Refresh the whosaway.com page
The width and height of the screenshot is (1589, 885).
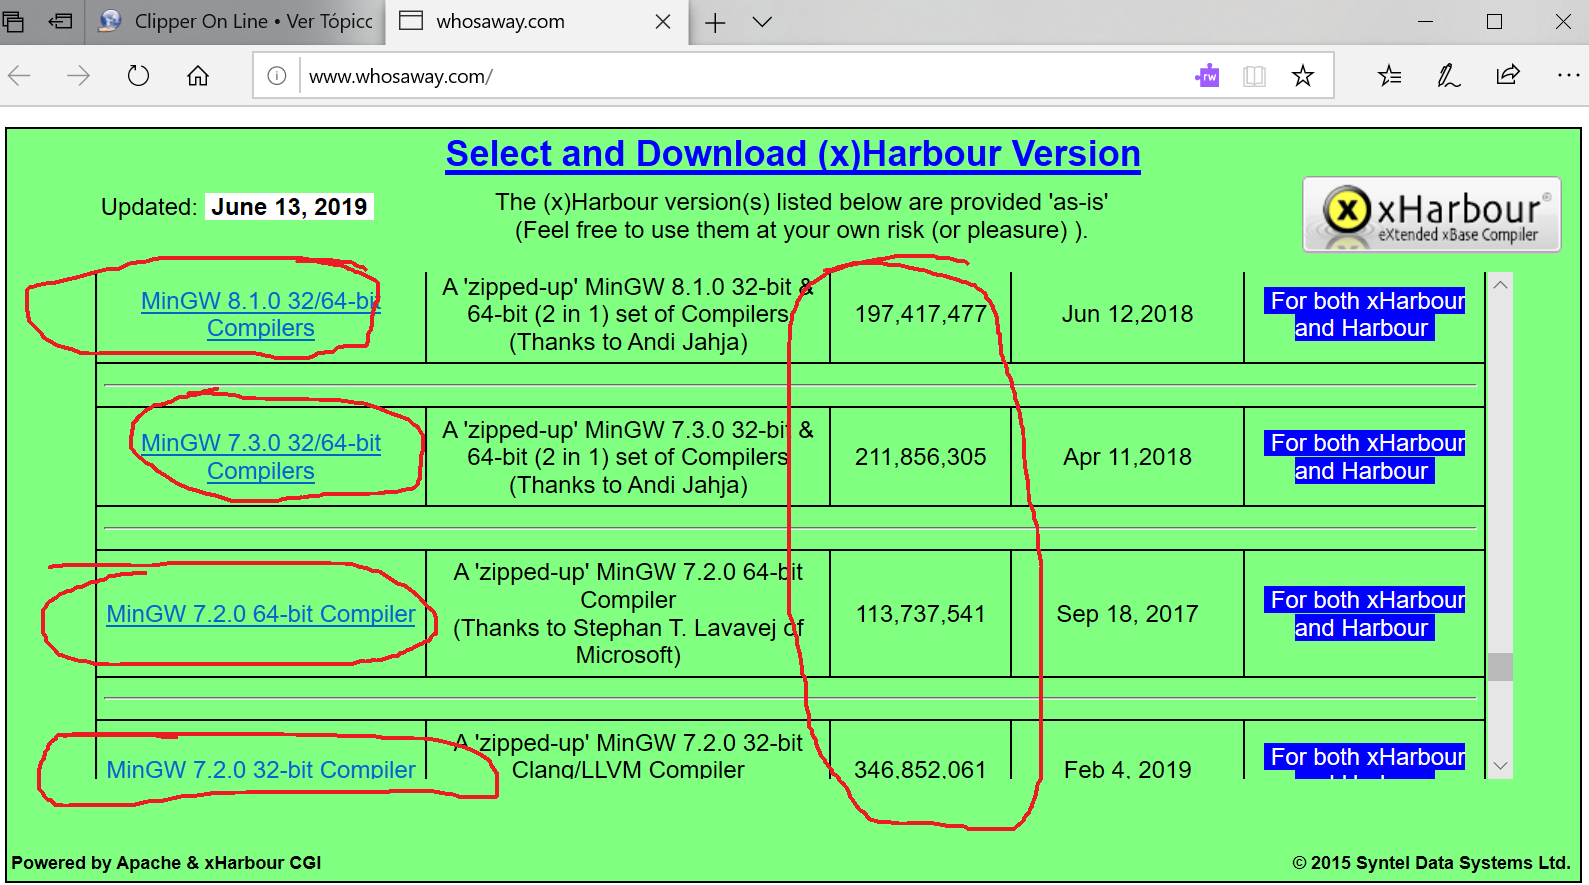(x=138, y=76)
